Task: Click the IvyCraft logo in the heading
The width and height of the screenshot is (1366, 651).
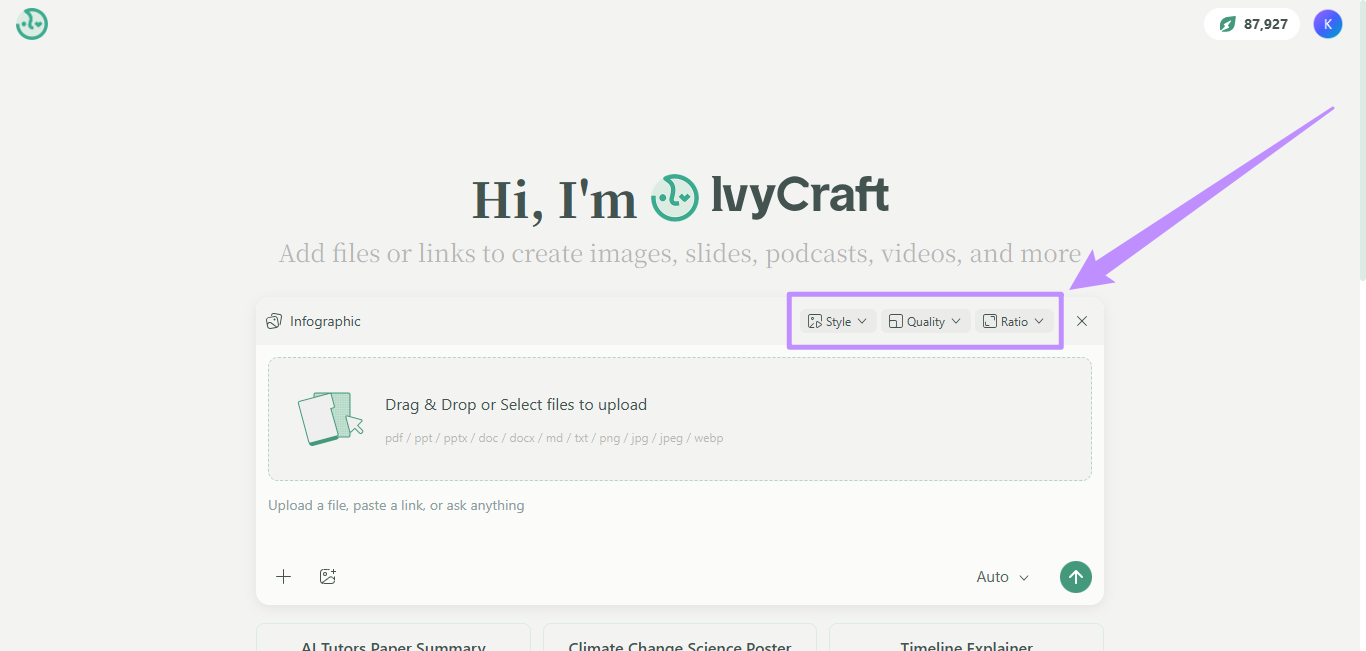Action: pos(770,197)
